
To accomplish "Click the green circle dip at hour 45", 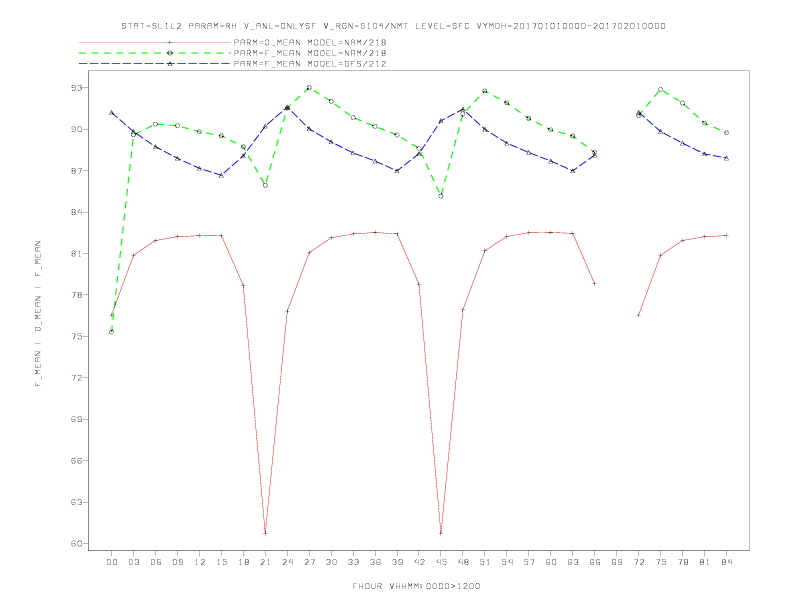I will click(441, 196).
